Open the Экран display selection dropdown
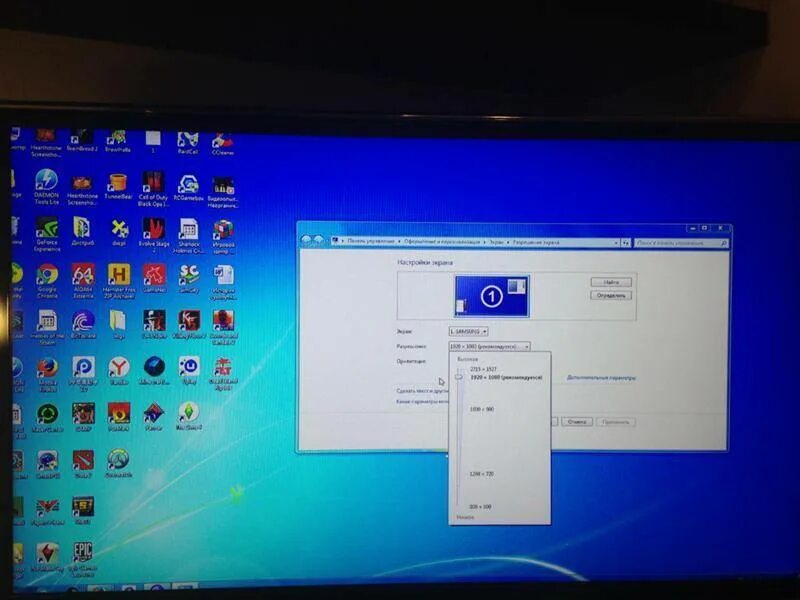The width and height of the screenshot is (800, 600). click(x=468, y=332)
